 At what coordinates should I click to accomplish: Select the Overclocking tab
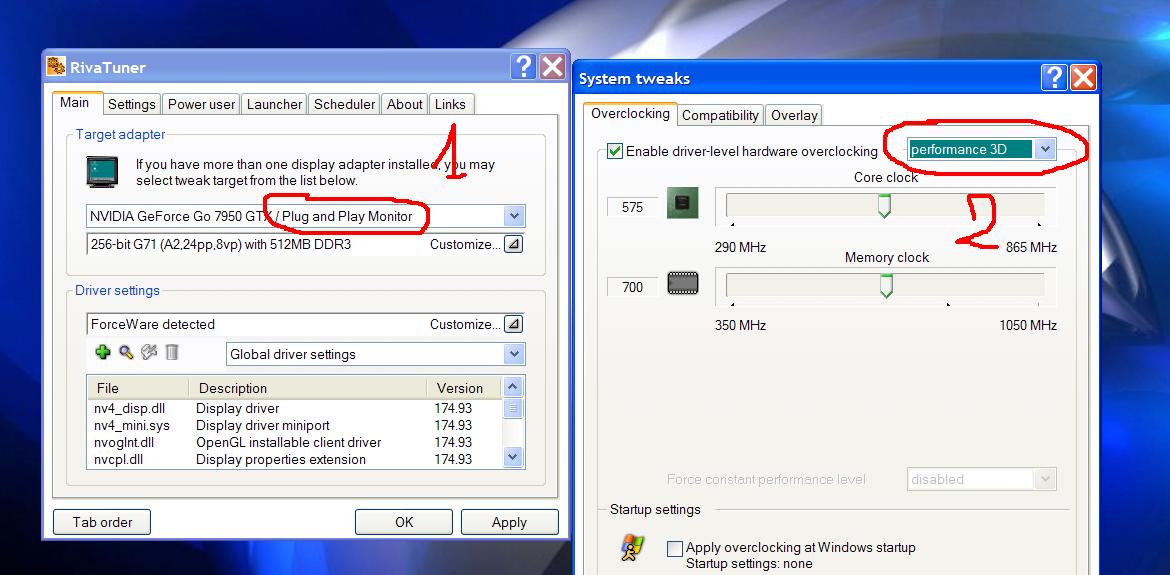(x=631, y=113)
